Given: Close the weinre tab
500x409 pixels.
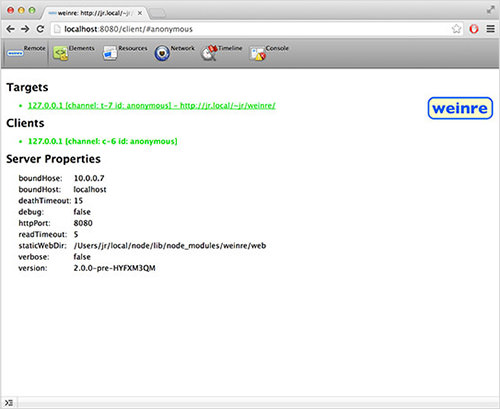Looking at the screenshot, I should click(x=140, y=13).
